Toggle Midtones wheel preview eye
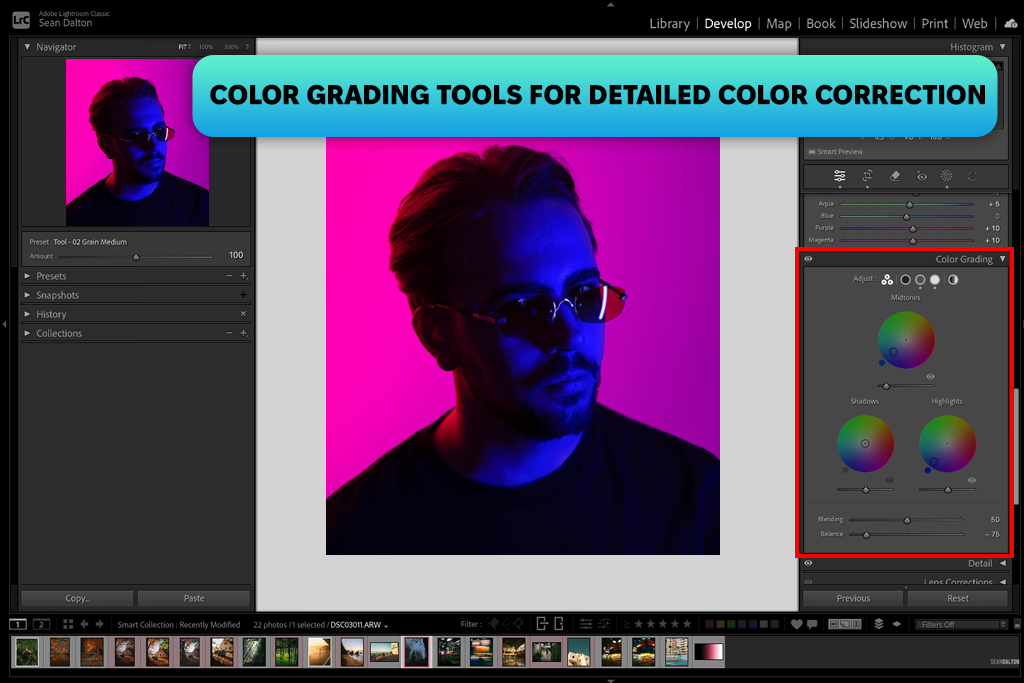1024x683 pixels. click(x=931, y=376)
